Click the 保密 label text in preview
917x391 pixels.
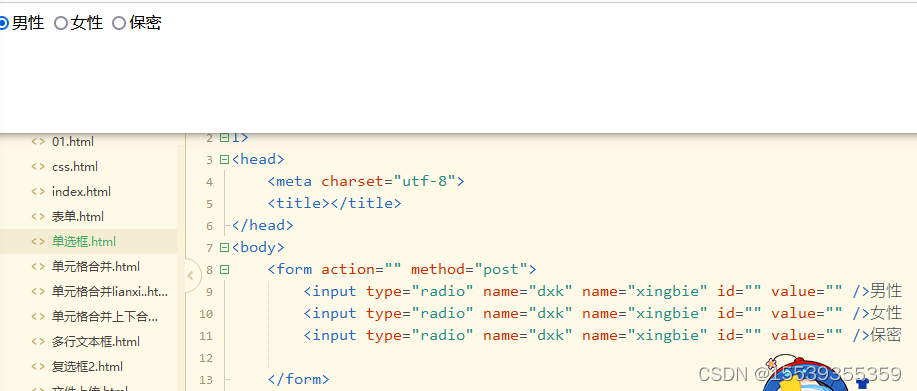pyautogui.click(x=145, y=23)
